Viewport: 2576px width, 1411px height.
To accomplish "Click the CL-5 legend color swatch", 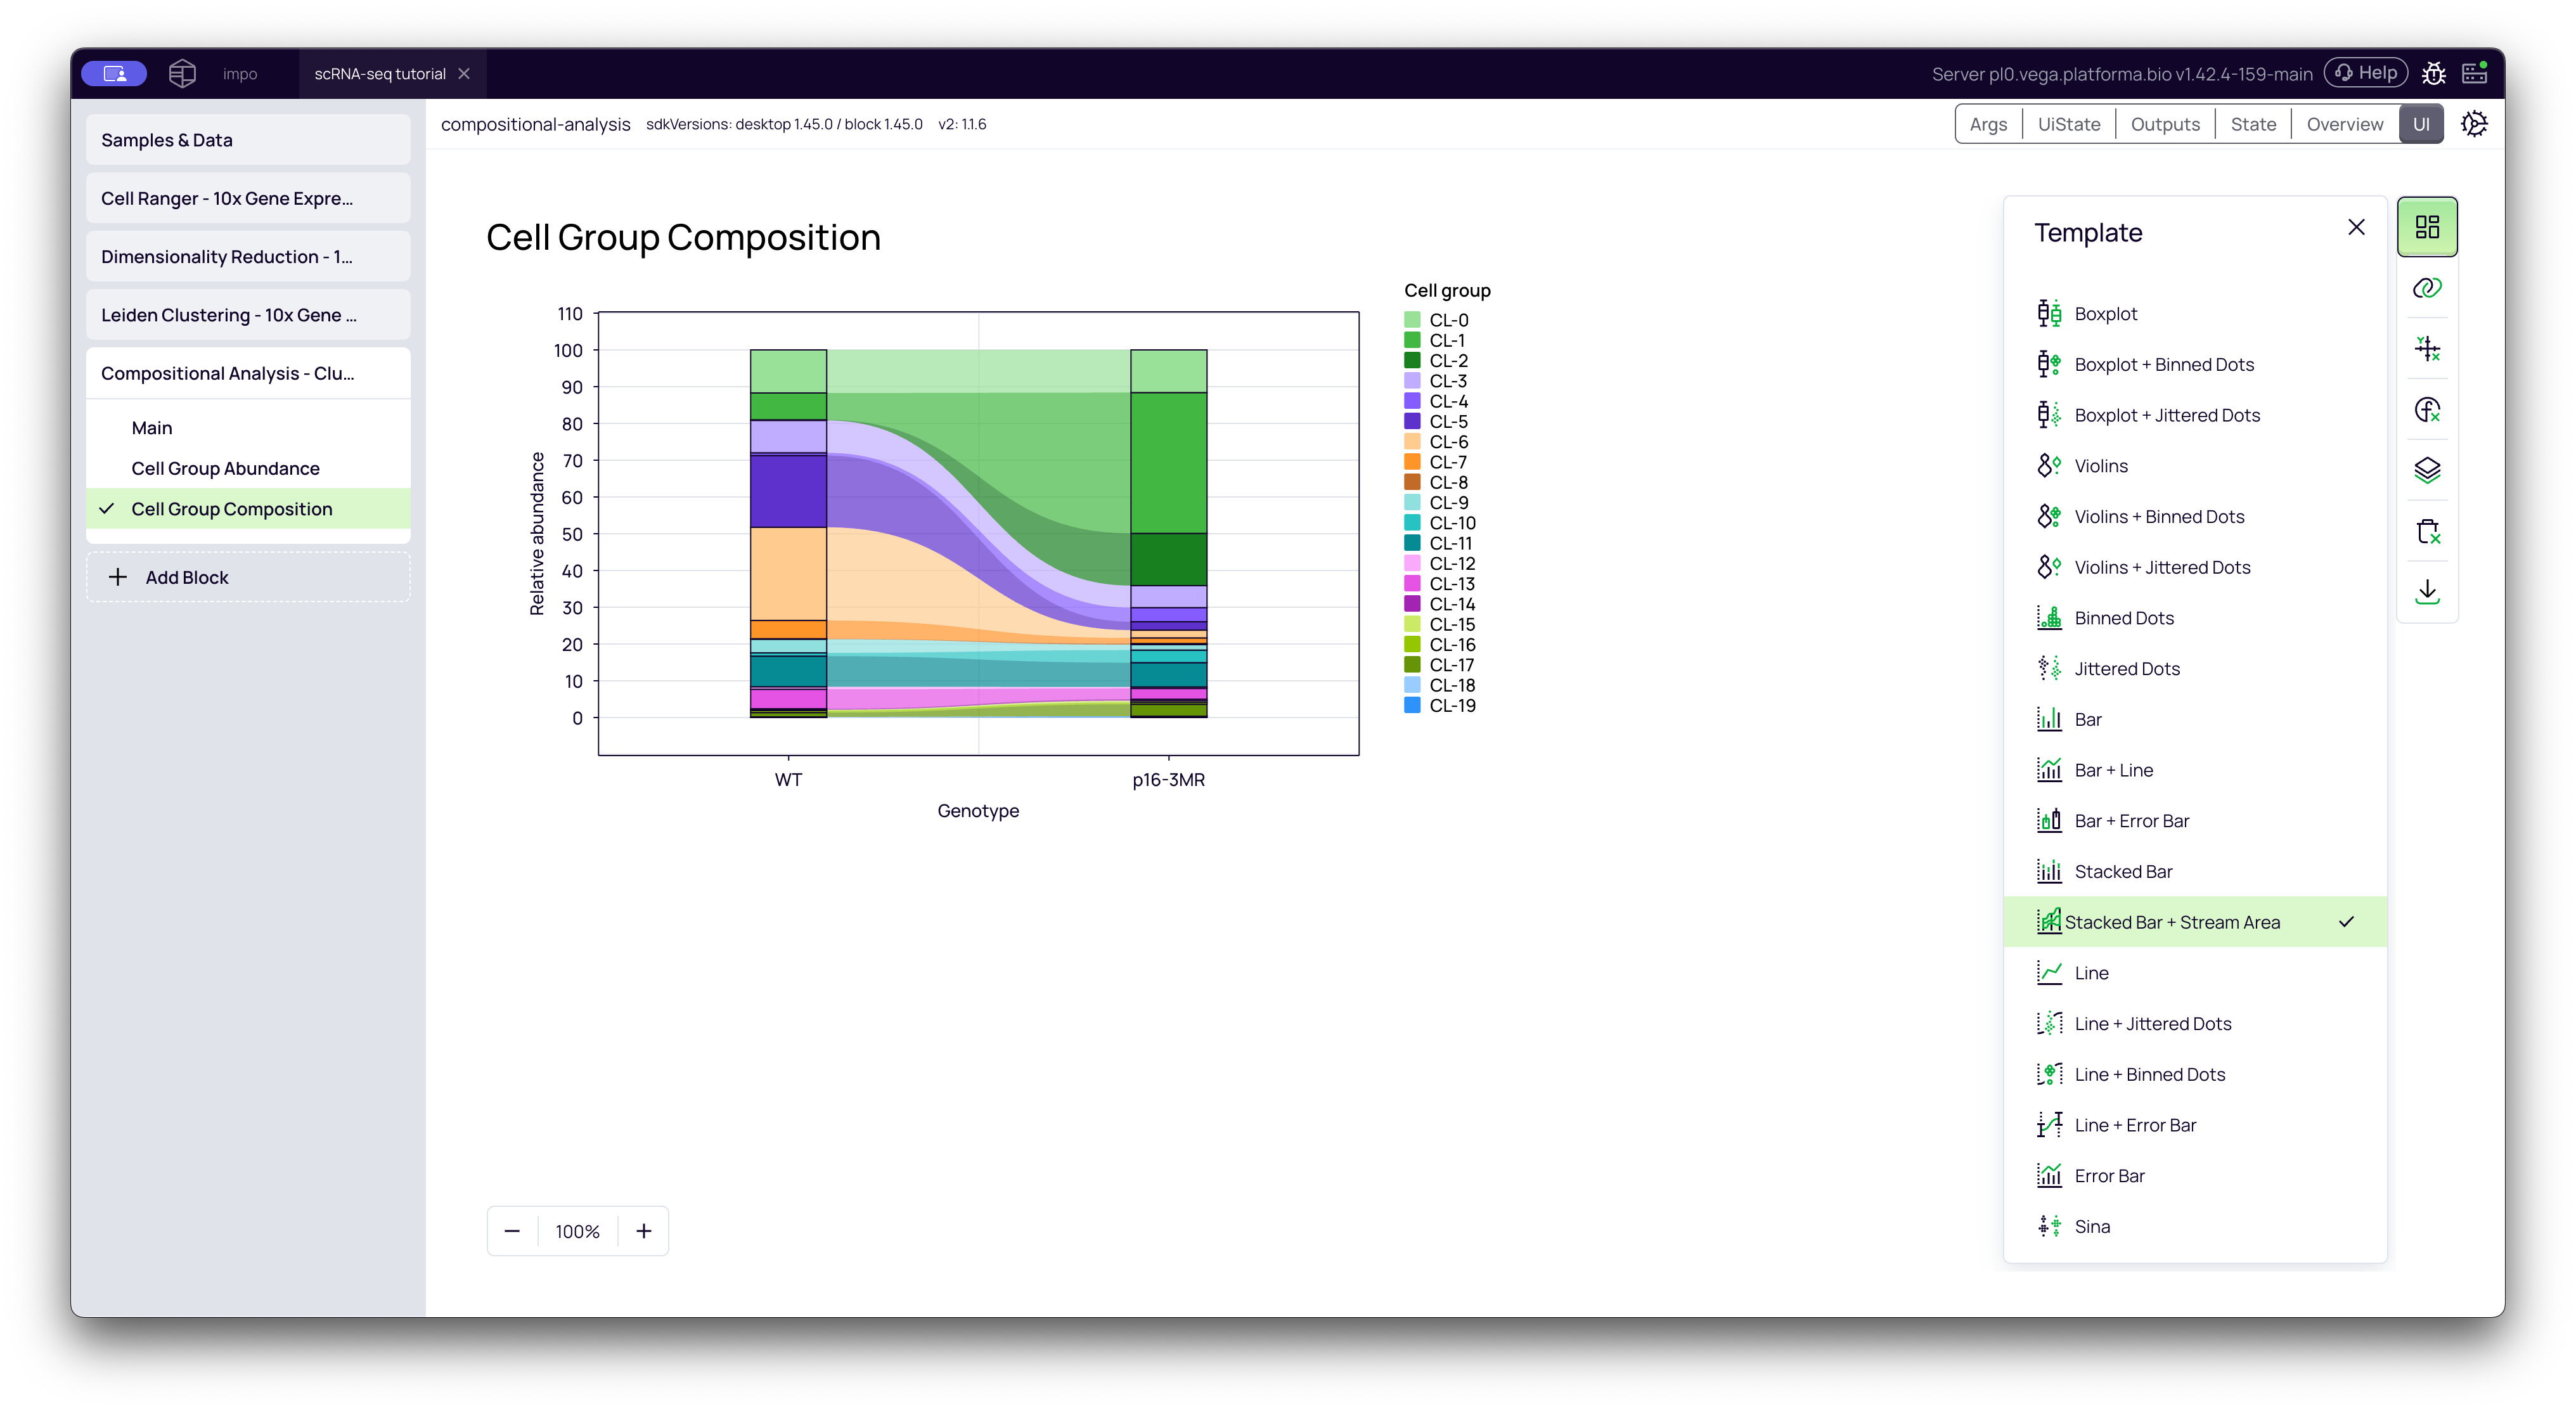I will [x=1412, y=422].
